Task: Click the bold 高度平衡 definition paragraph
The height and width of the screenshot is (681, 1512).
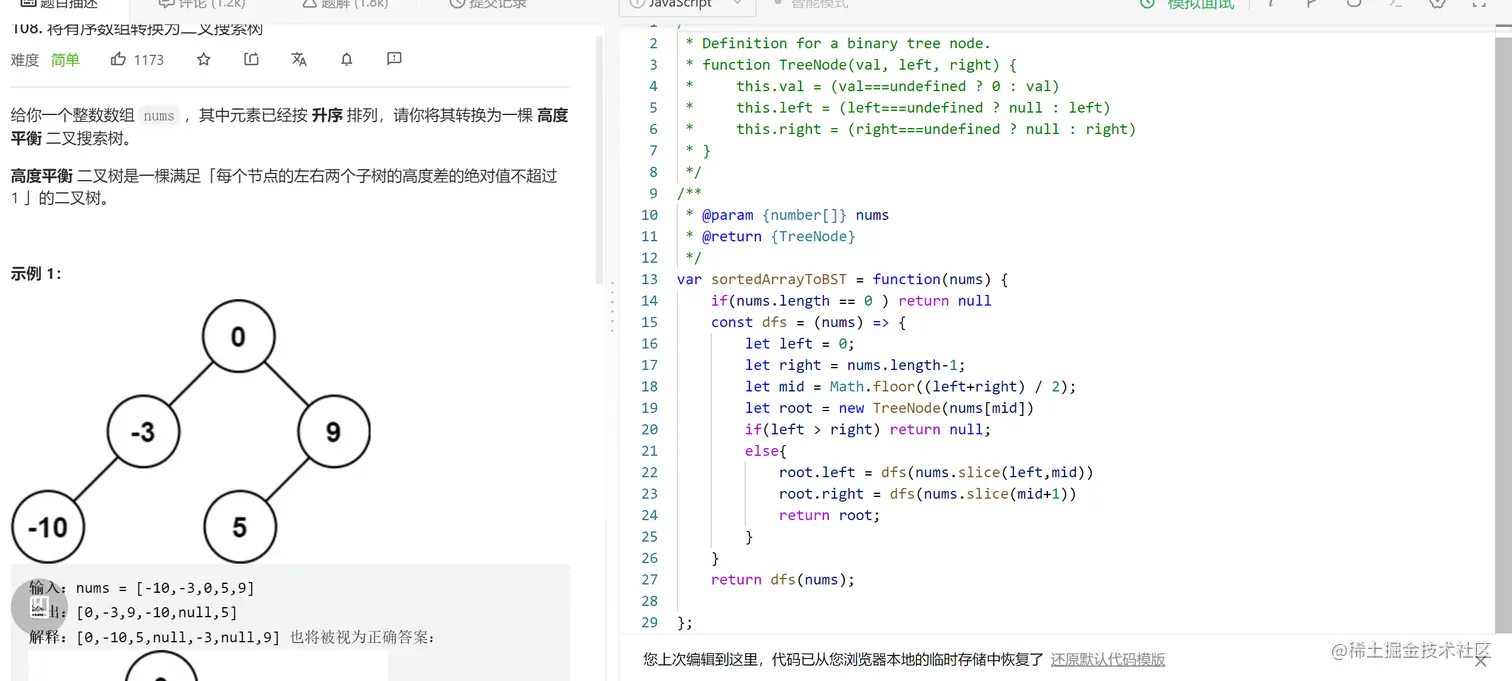Action: (x=284, y=186)
